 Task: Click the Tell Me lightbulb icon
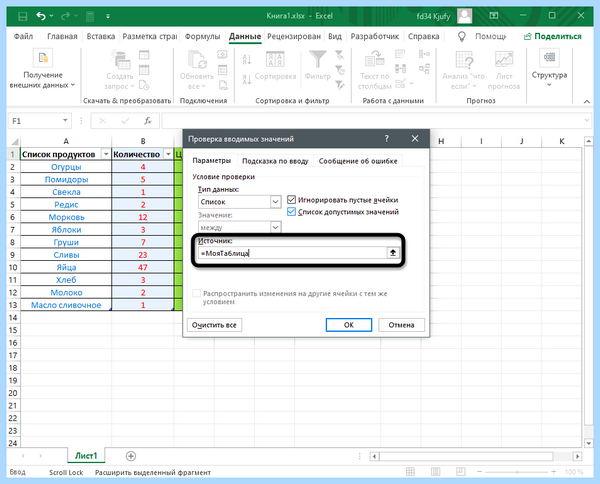click(x=462, y=36)
